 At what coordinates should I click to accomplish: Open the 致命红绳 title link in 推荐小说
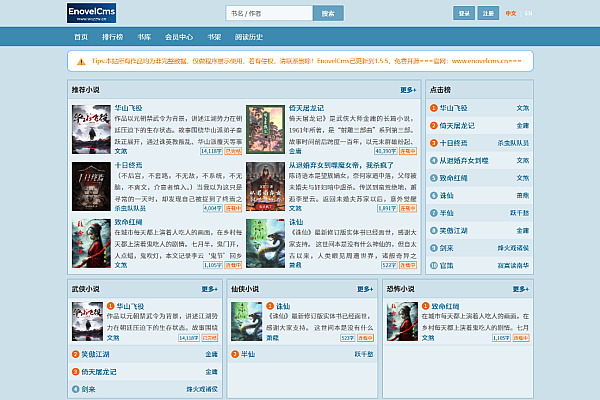tap(129, 222)
